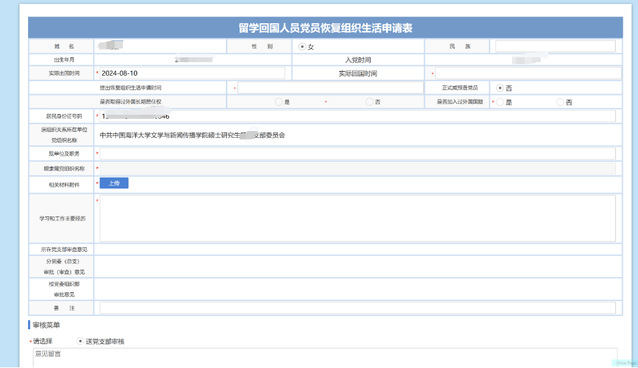Viewport: 638px width, 368px height.
Task: Select 否 for 是否加入过外国国籍
Action: [x=560, y=102]
